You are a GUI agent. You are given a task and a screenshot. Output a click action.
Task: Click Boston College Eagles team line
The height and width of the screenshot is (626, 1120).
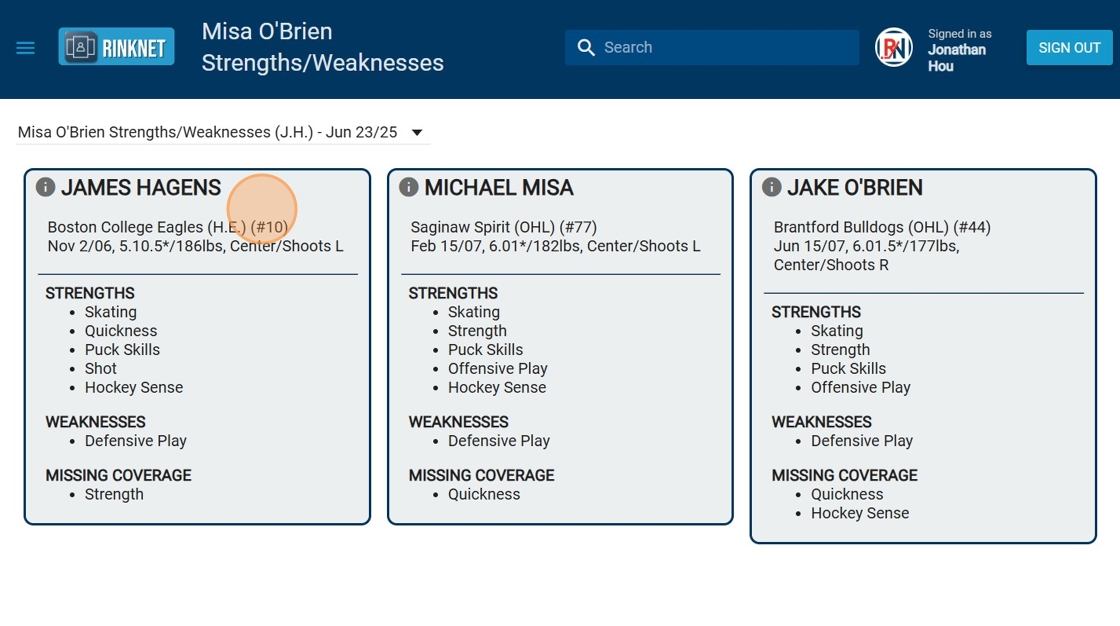[x=167, y=227]
